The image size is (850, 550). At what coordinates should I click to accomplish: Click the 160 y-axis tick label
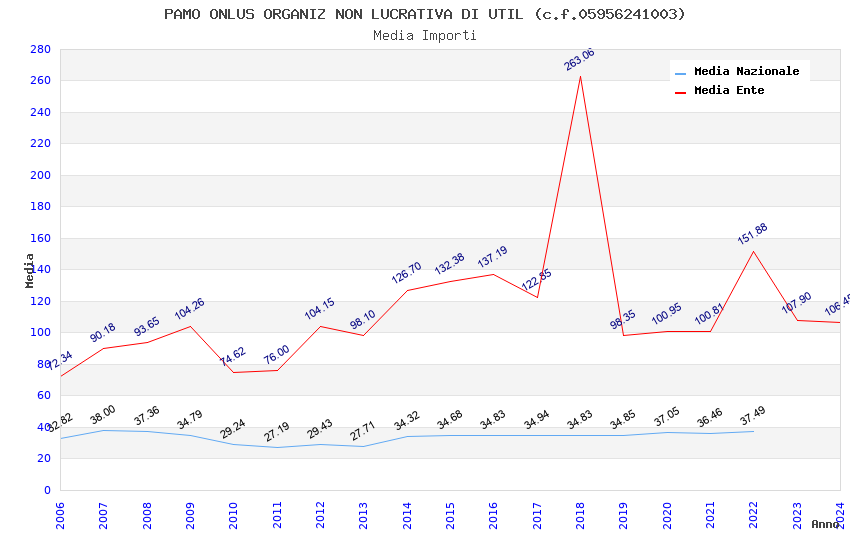(40, 238)
